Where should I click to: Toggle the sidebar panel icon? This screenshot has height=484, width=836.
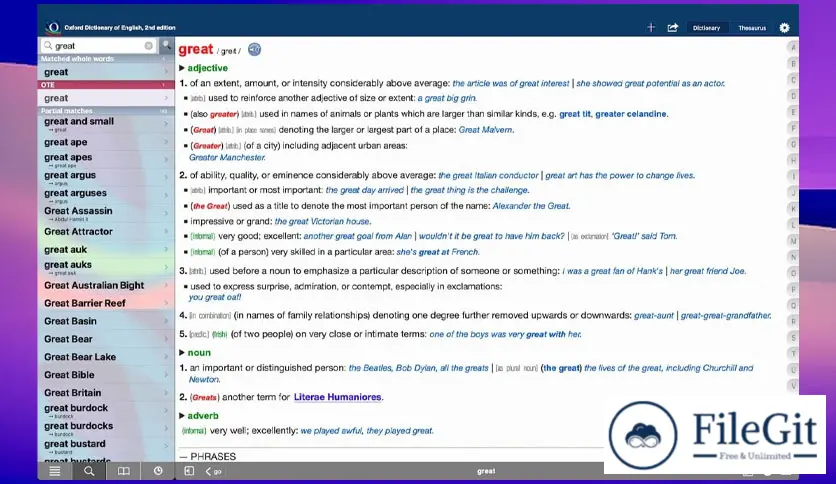click(x=189, y=471)
